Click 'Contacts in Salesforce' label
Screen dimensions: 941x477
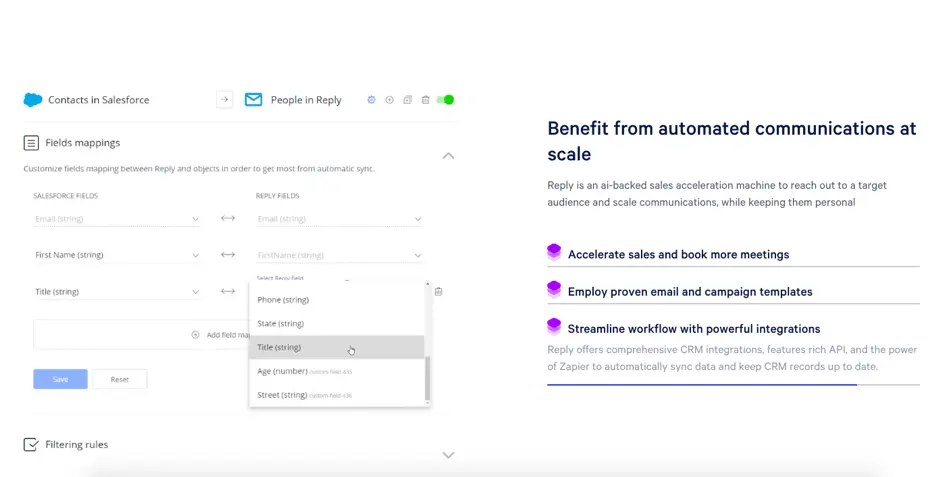tap(98, 100)
